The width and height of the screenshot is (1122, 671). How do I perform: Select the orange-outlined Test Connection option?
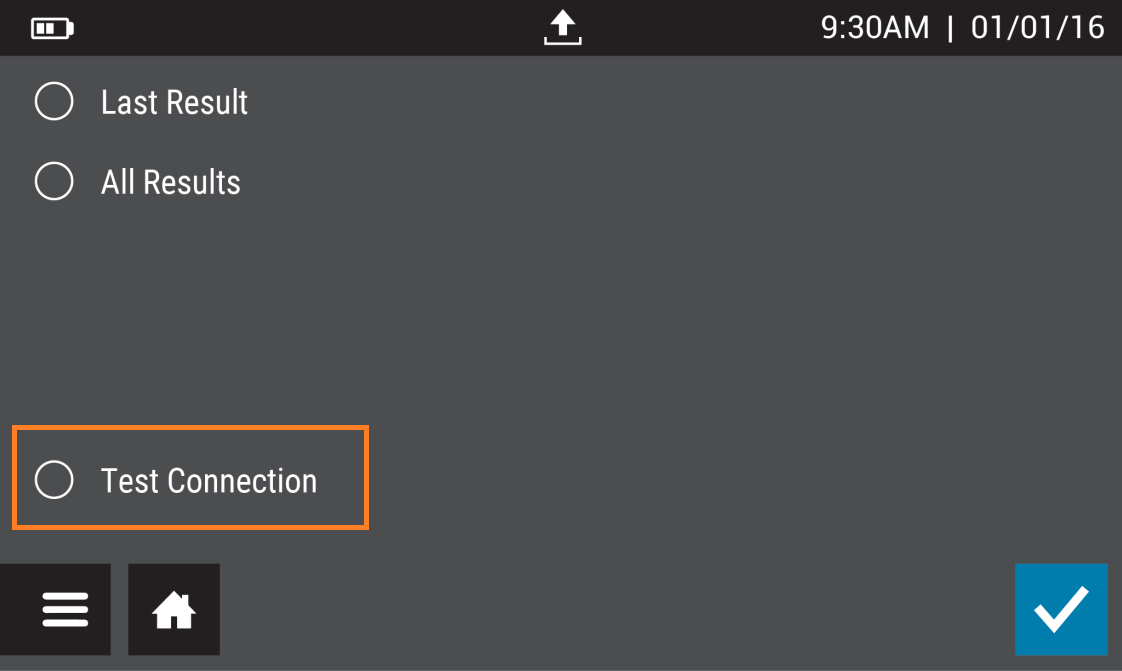190,478
